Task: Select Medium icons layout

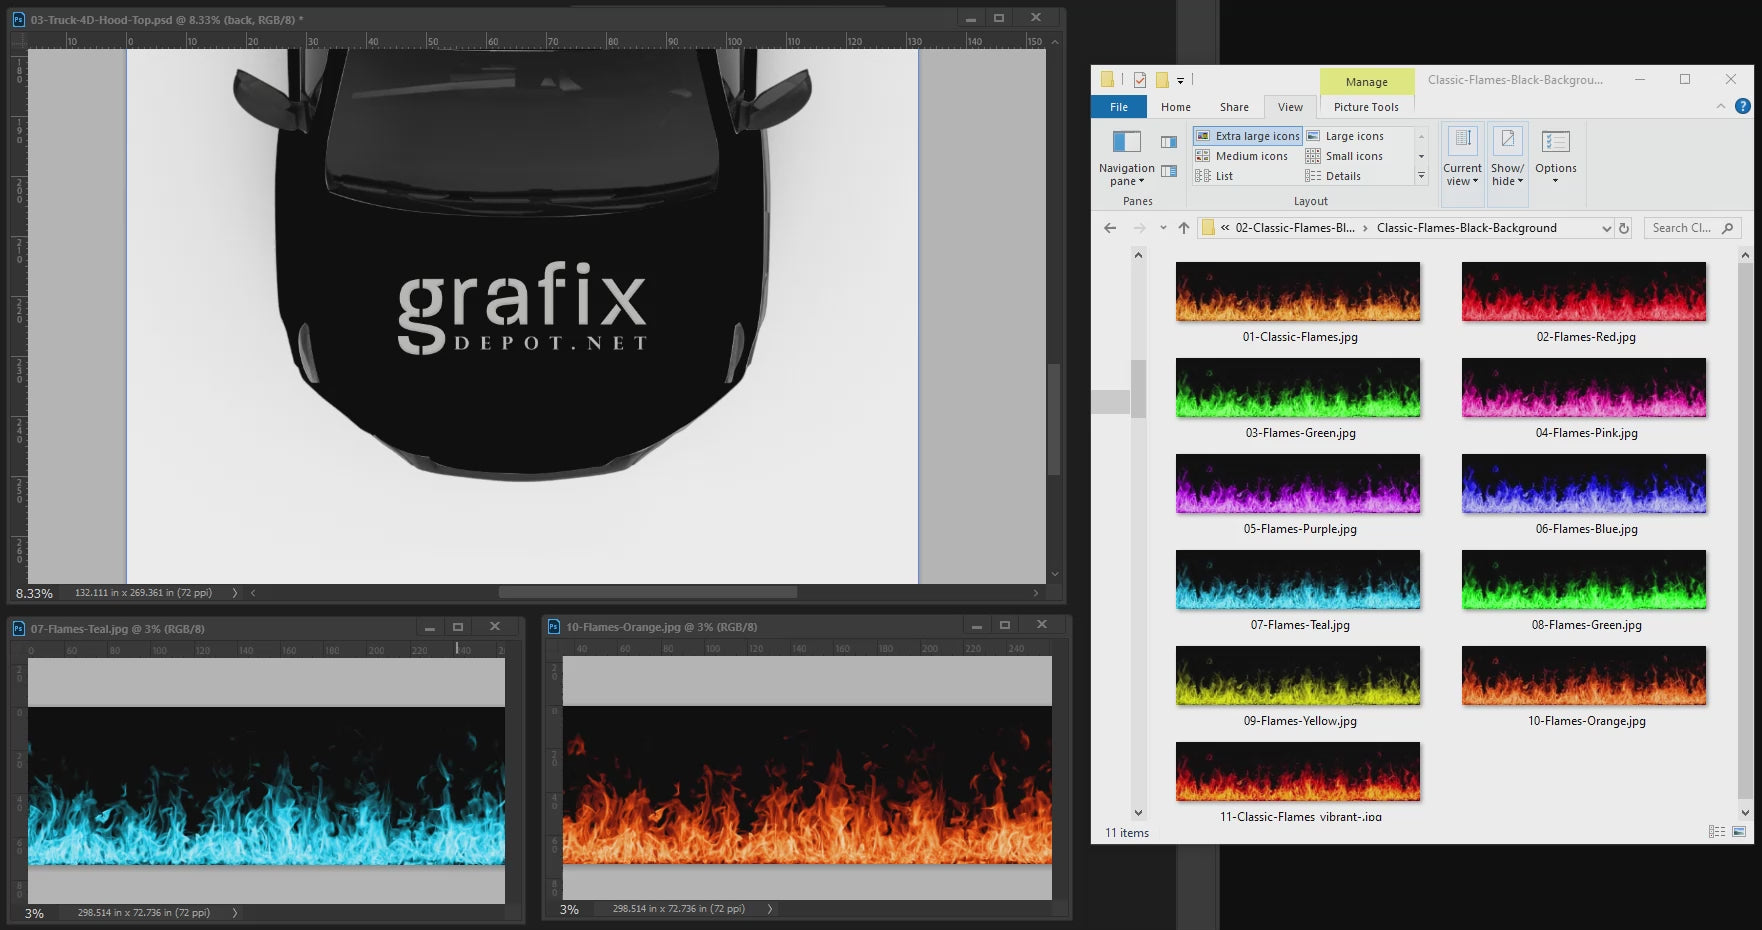Action: tap(1242, 156)
